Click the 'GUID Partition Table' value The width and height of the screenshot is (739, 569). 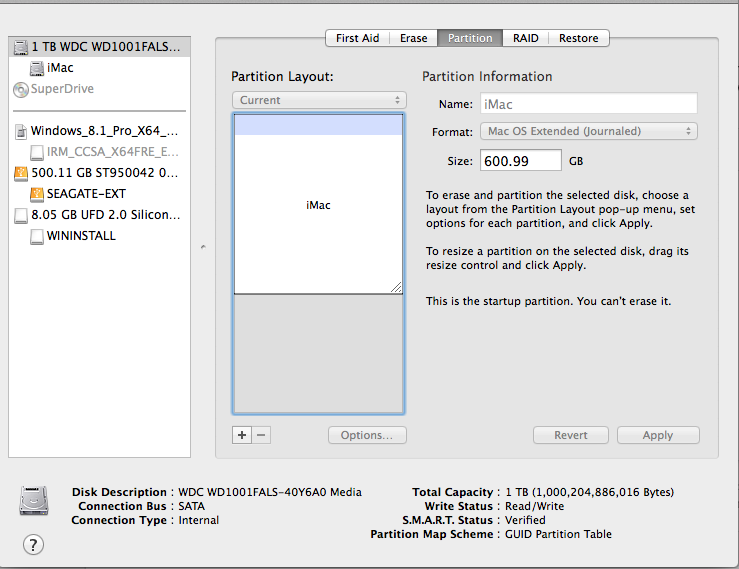coord(558,534)
